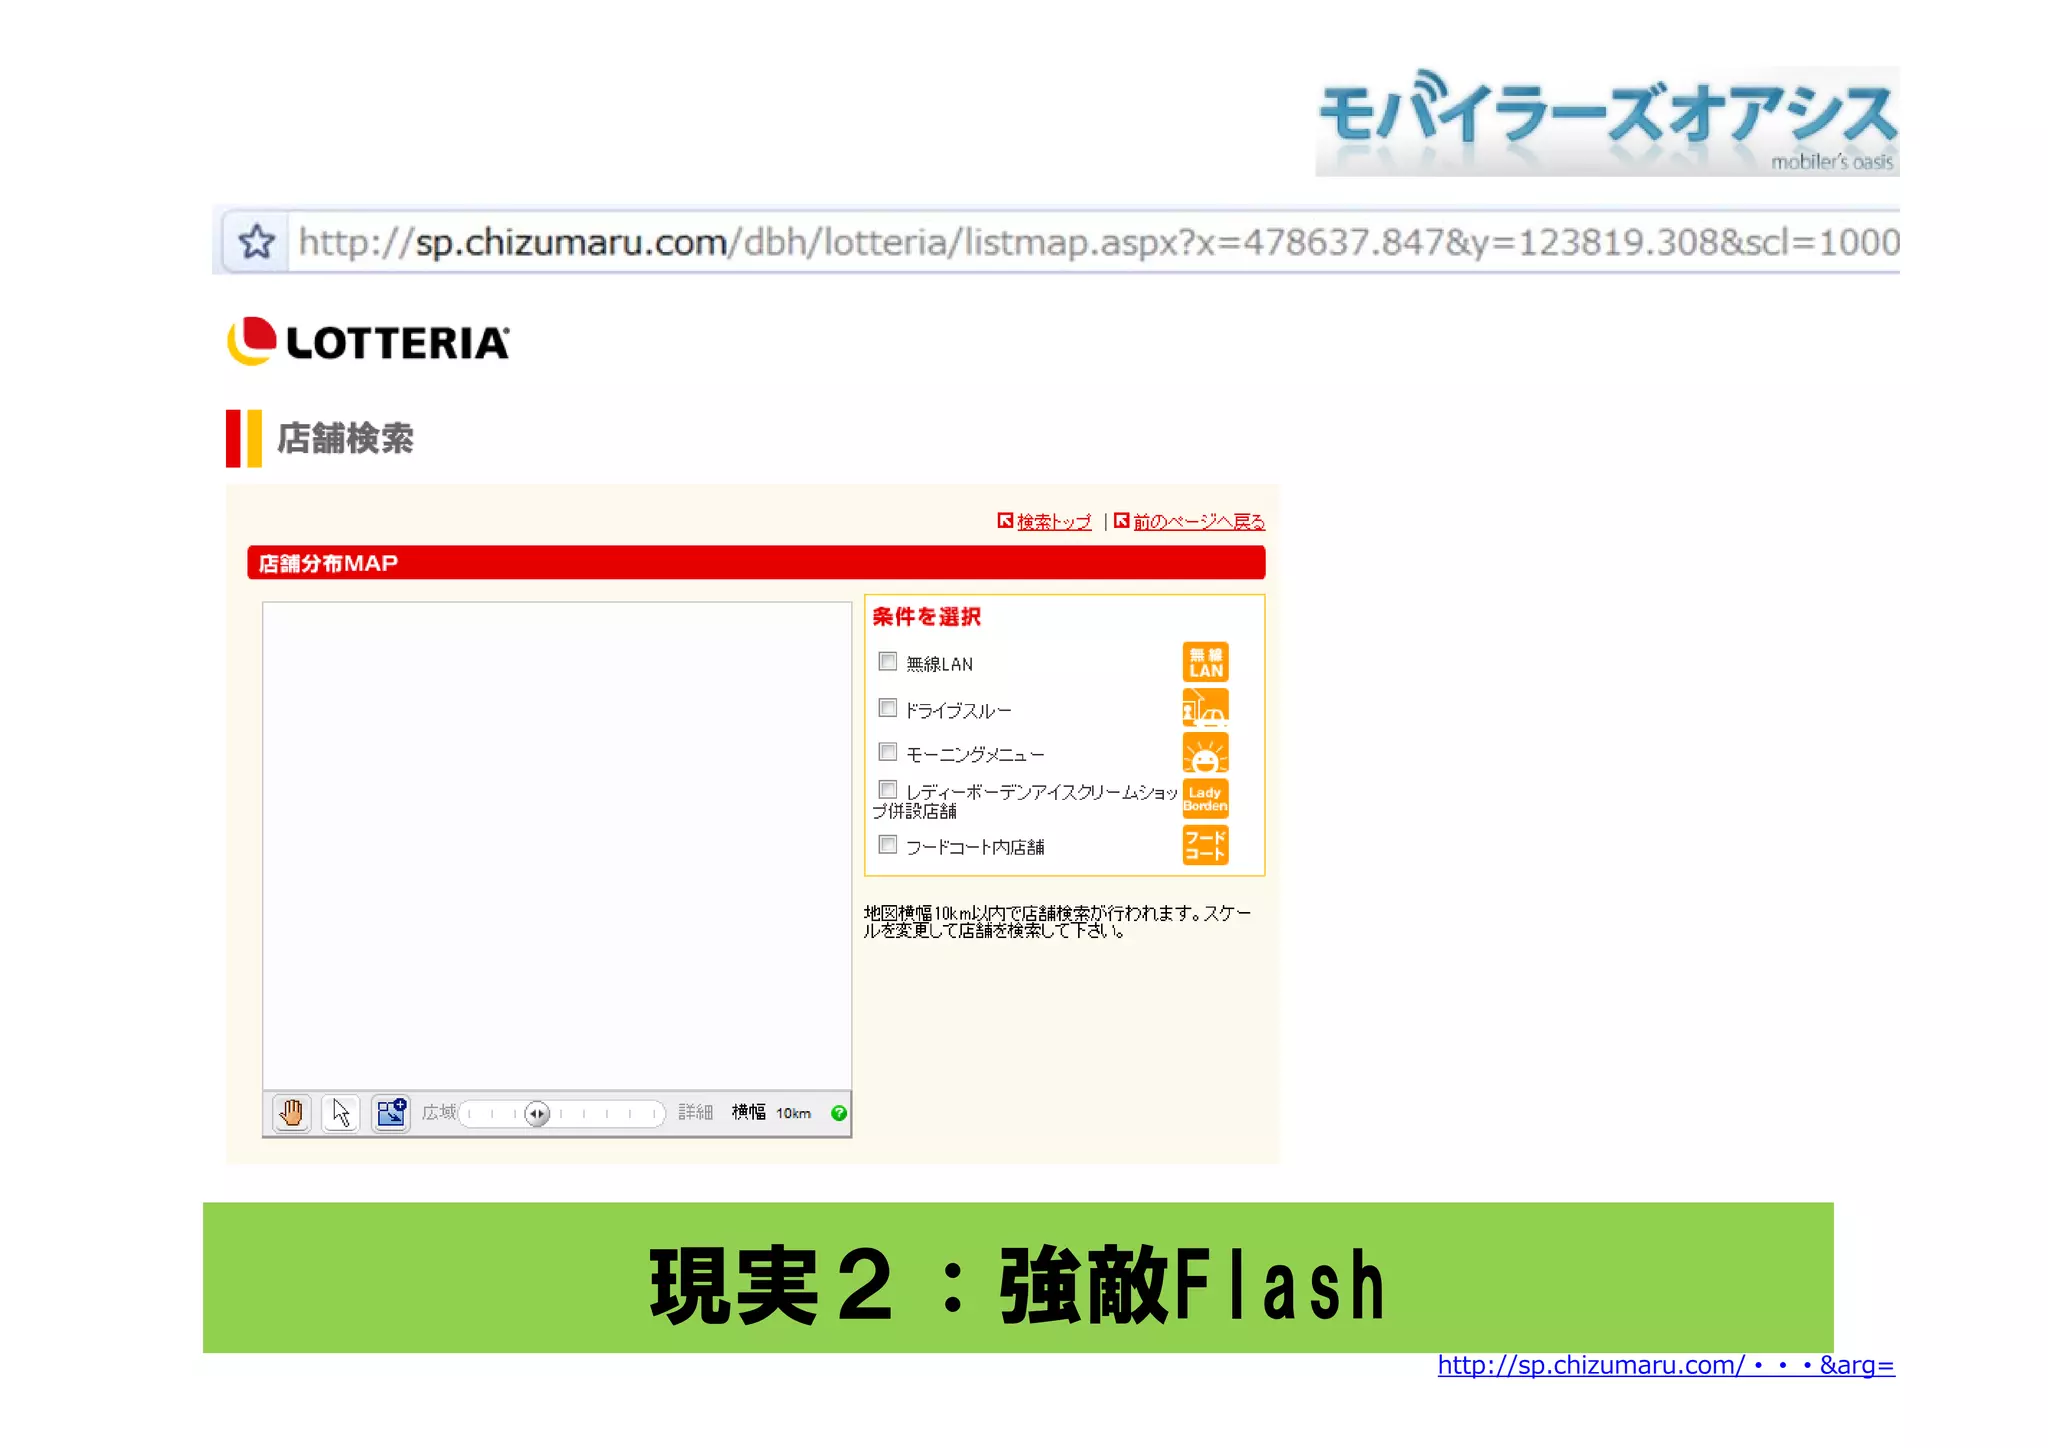
Task: Select the hand pan tool
Action: (291, 1113)
